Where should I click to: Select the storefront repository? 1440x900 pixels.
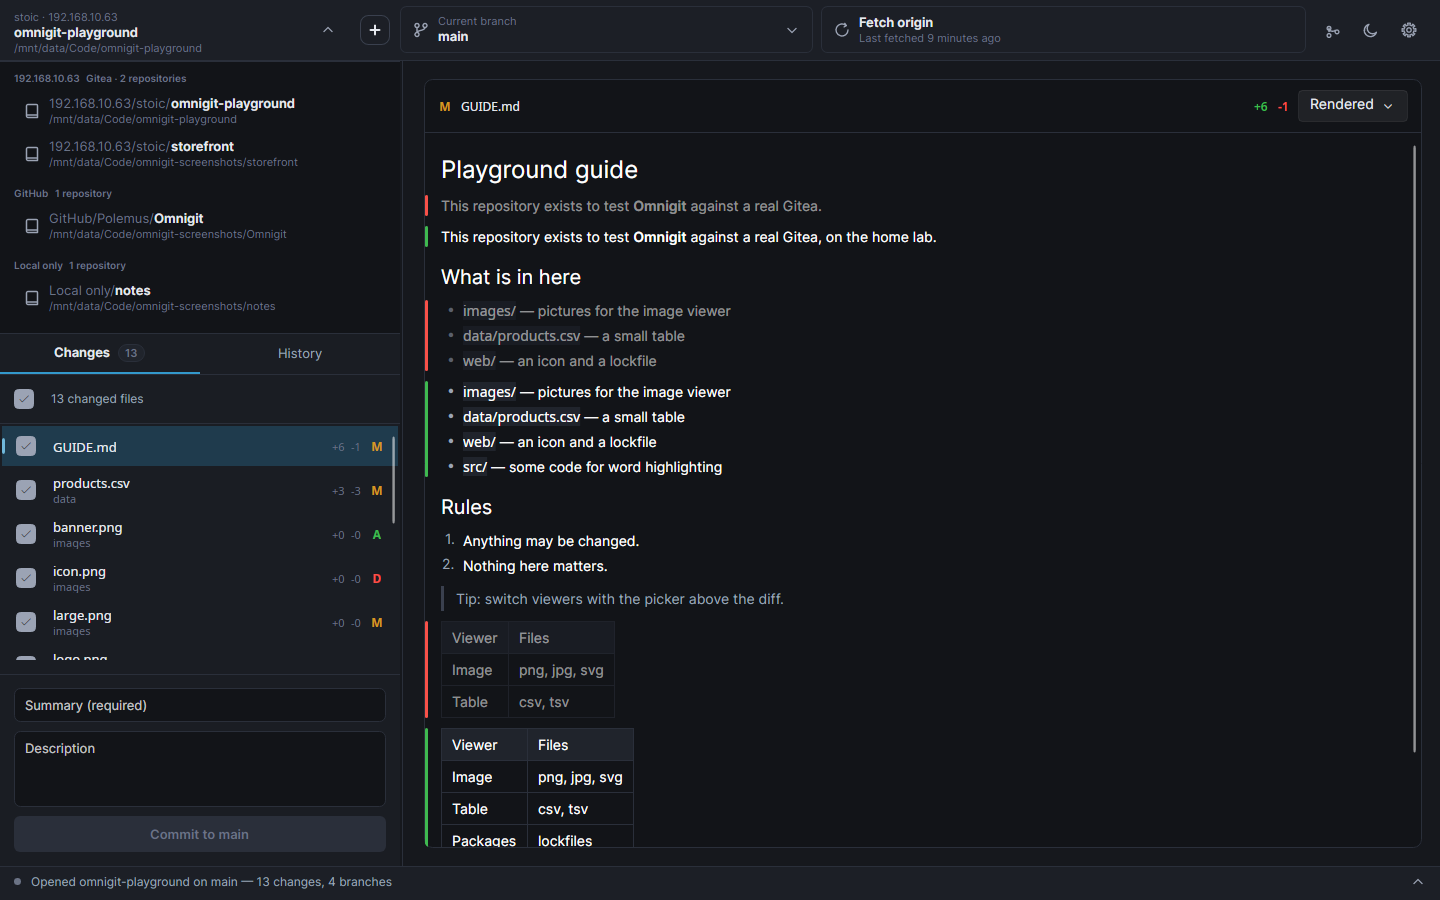pyautogui.click(x=200, y=154)
